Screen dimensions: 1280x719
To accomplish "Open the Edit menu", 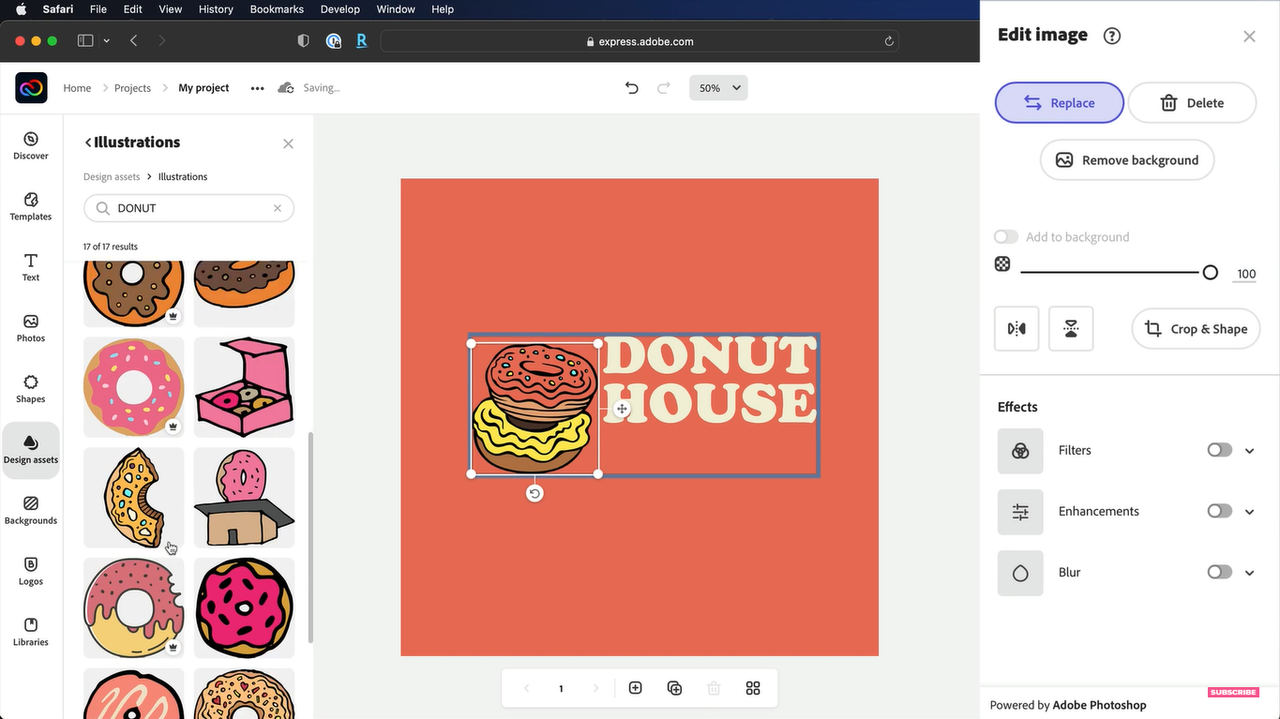I will [133, 9].
